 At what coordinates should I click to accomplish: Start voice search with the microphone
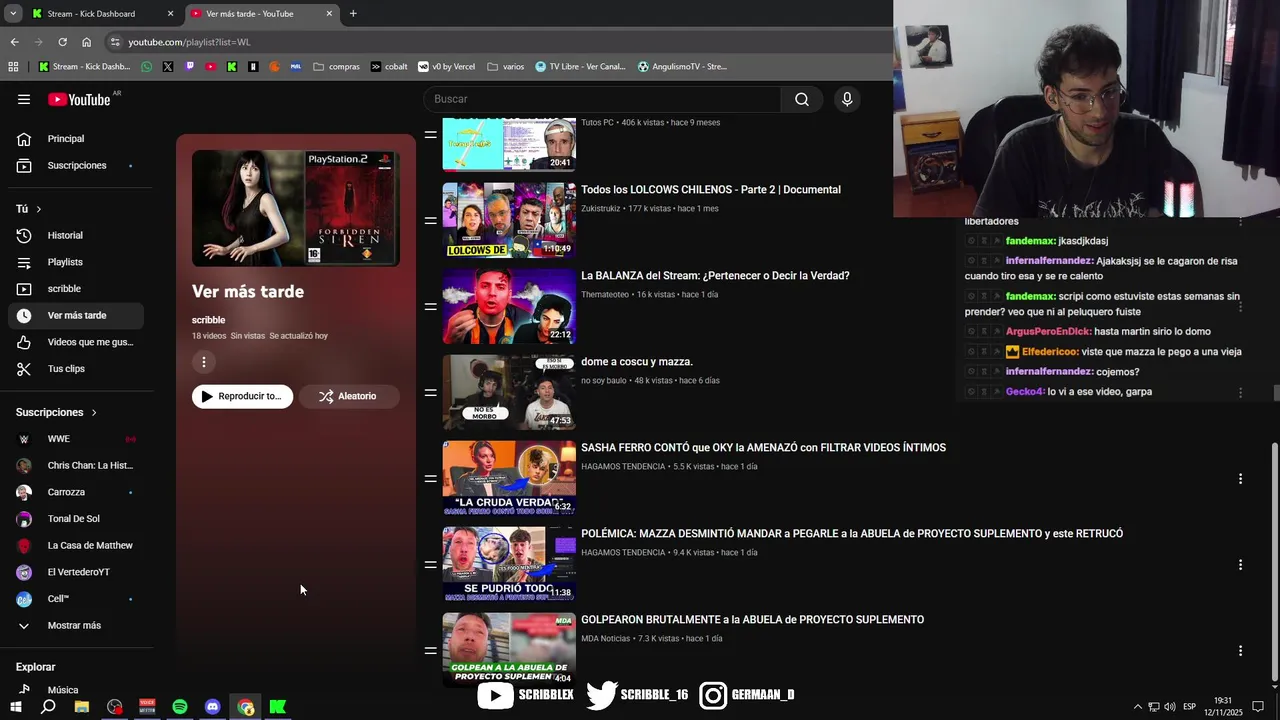click(x=847, y=99)
